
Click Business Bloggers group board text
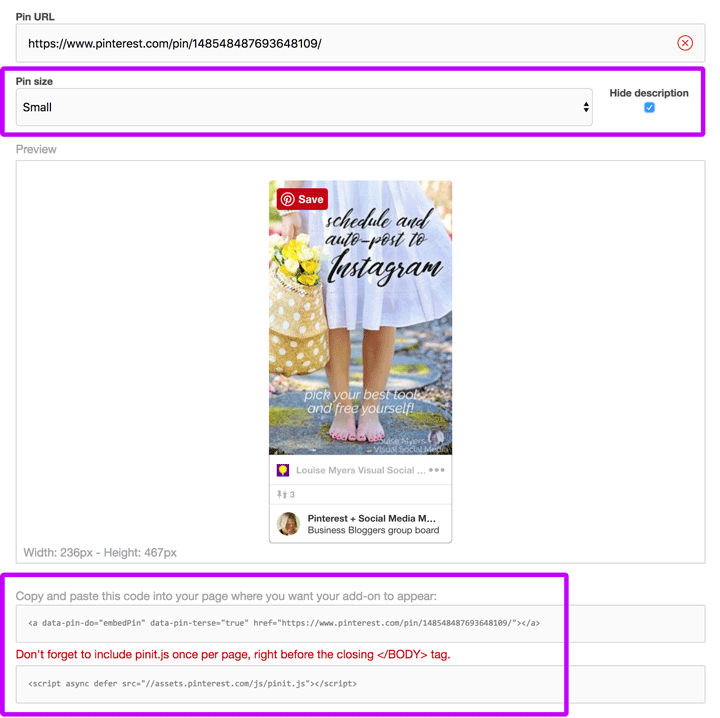373,530
